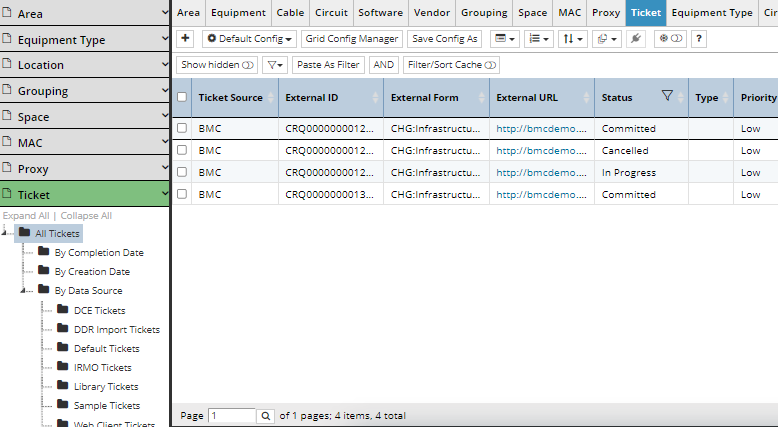
Task: Switch to the Equipment tab
Action: 238,13
